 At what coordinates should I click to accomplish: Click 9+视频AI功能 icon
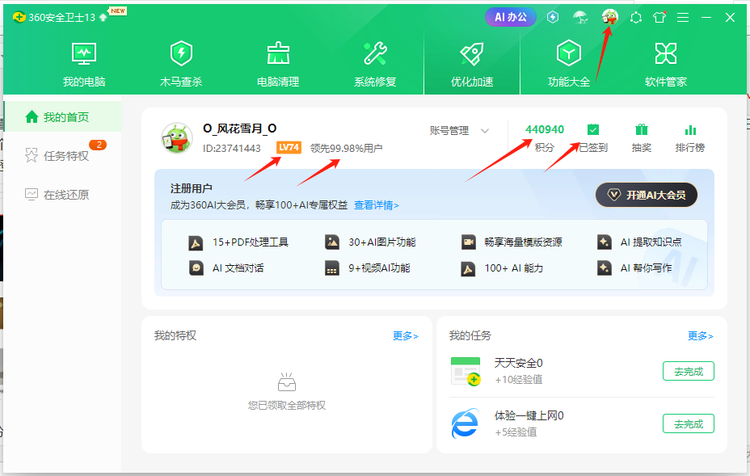(x=332, y=268)
